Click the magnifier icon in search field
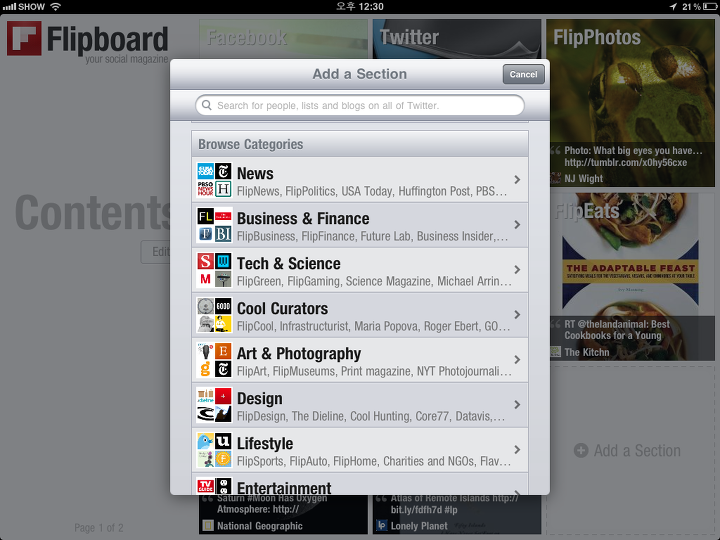Image resolution: width=720 pixels, height=540 pixels. click(x=207, y=106)
